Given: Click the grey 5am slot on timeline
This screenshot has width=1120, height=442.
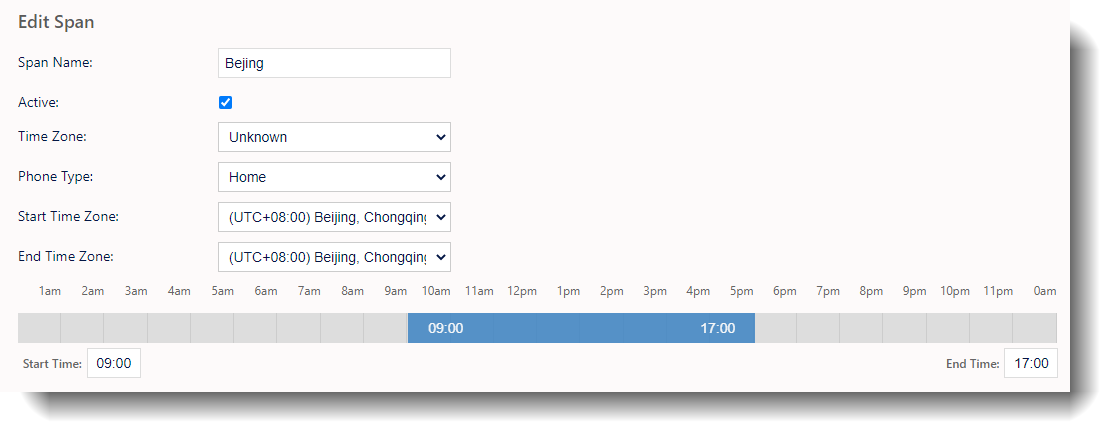Looking at the screenshot, I should [212, 328].
